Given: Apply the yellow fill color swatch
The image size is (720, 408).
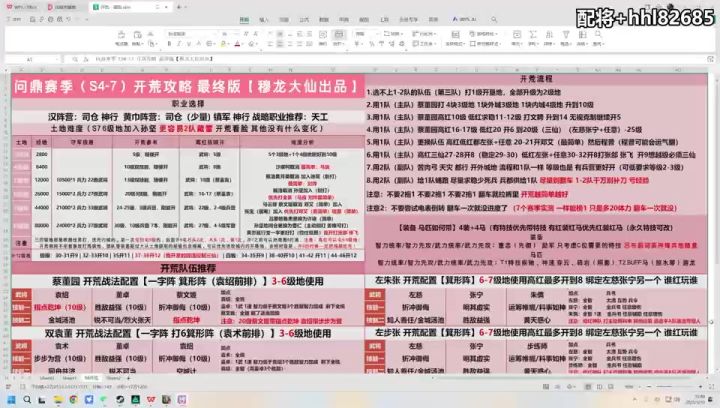Looking at the screenshot, I should [223, 44].
